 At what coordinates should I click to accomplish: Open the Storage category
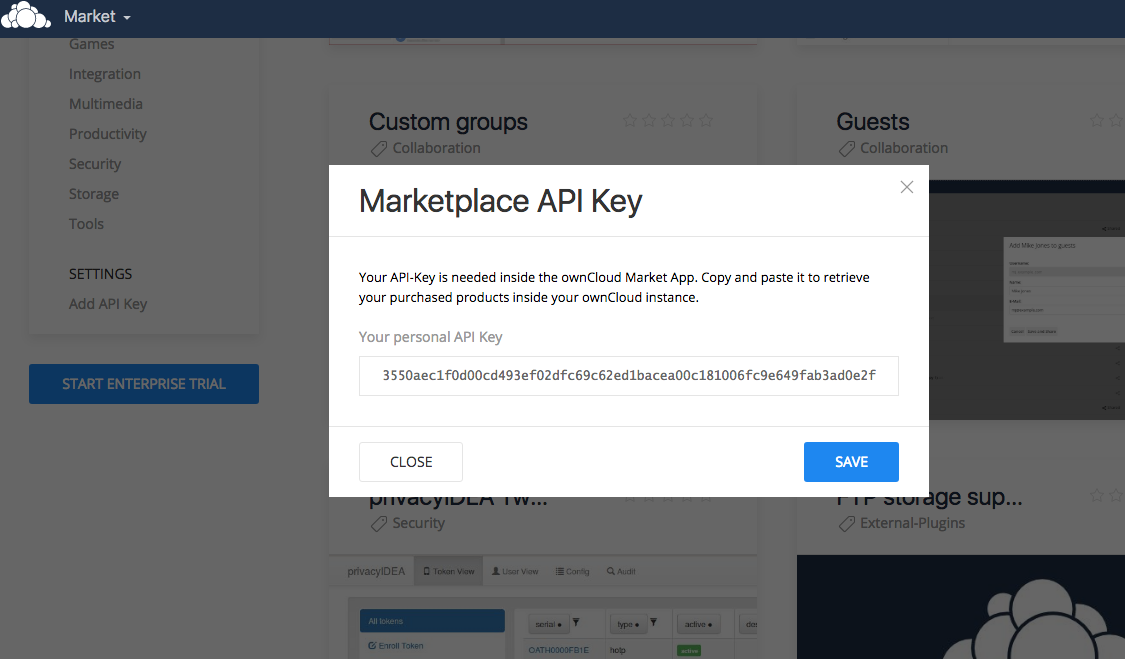coord(94,195)
